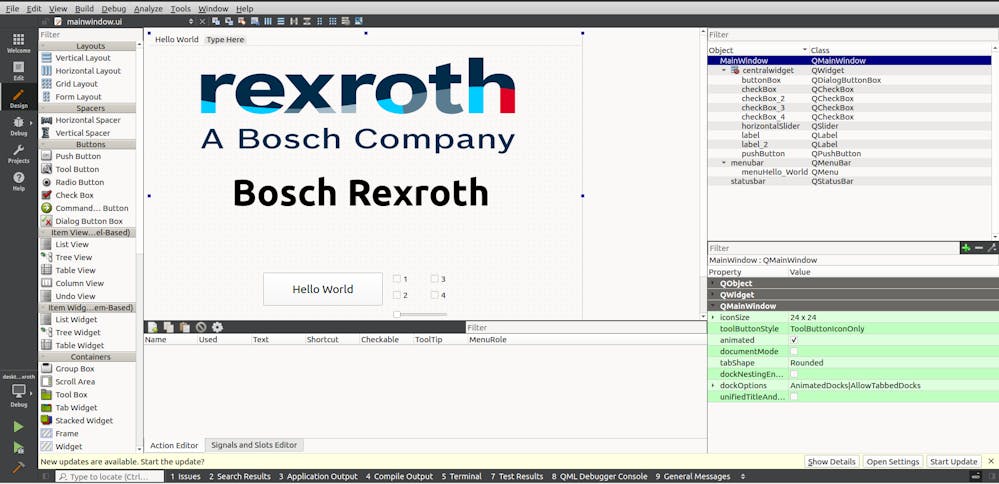Click Start Update button

(953, 461)
